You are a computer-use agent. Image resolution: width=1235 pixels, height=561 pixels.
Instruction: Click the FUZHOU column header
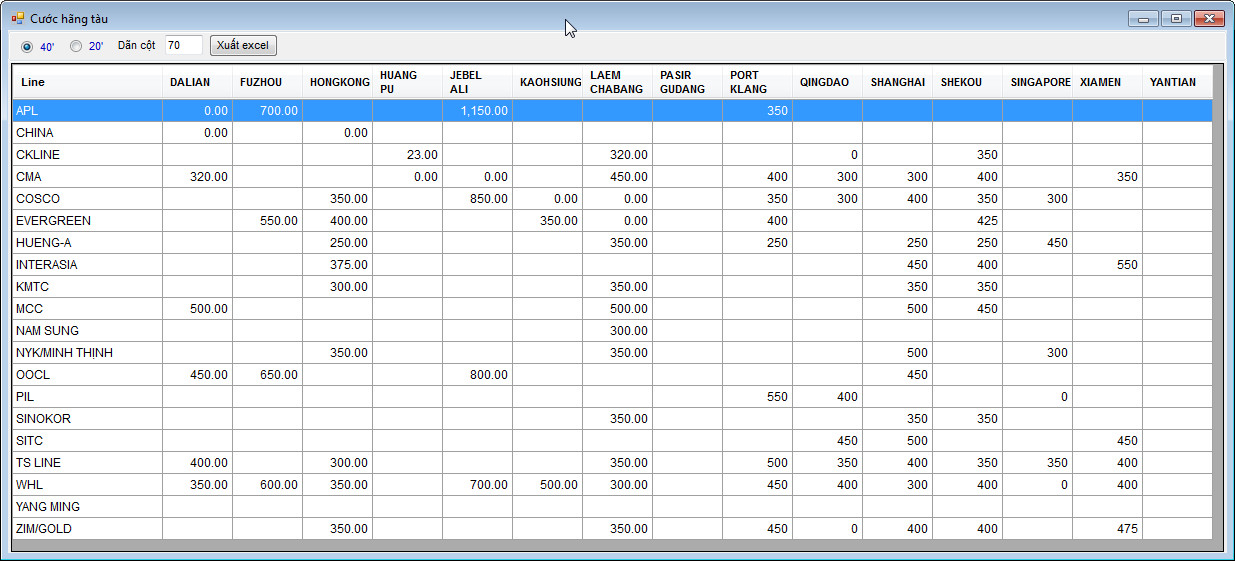[267, 82]
